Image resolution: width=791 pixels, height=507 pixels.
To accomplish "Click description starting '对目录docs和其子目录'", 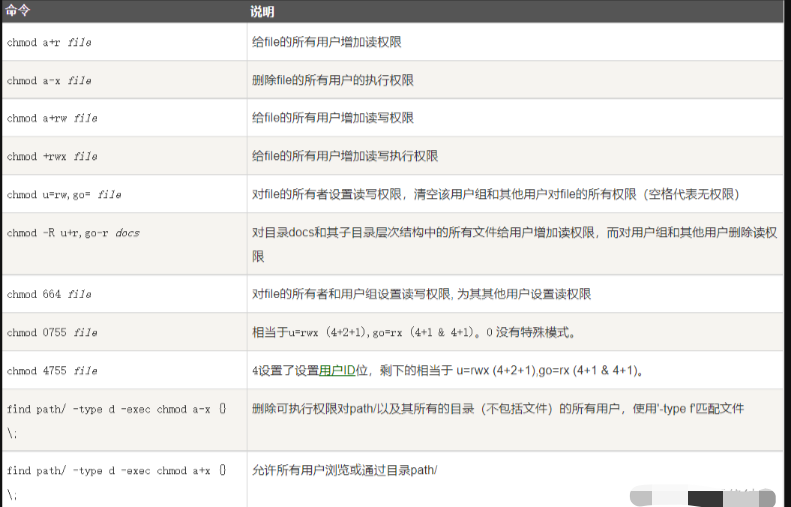I will click(514, 244).
